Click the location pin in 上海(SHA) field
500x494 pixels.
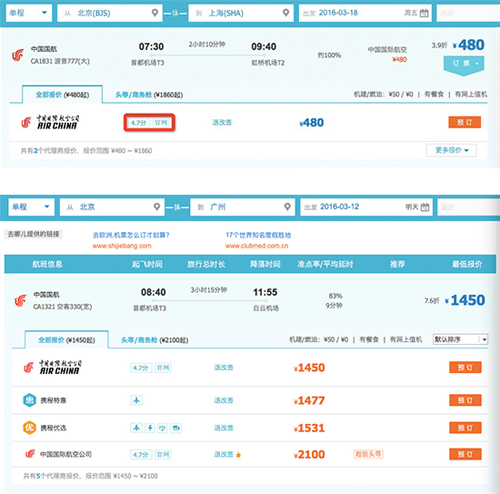coord(286,13)
